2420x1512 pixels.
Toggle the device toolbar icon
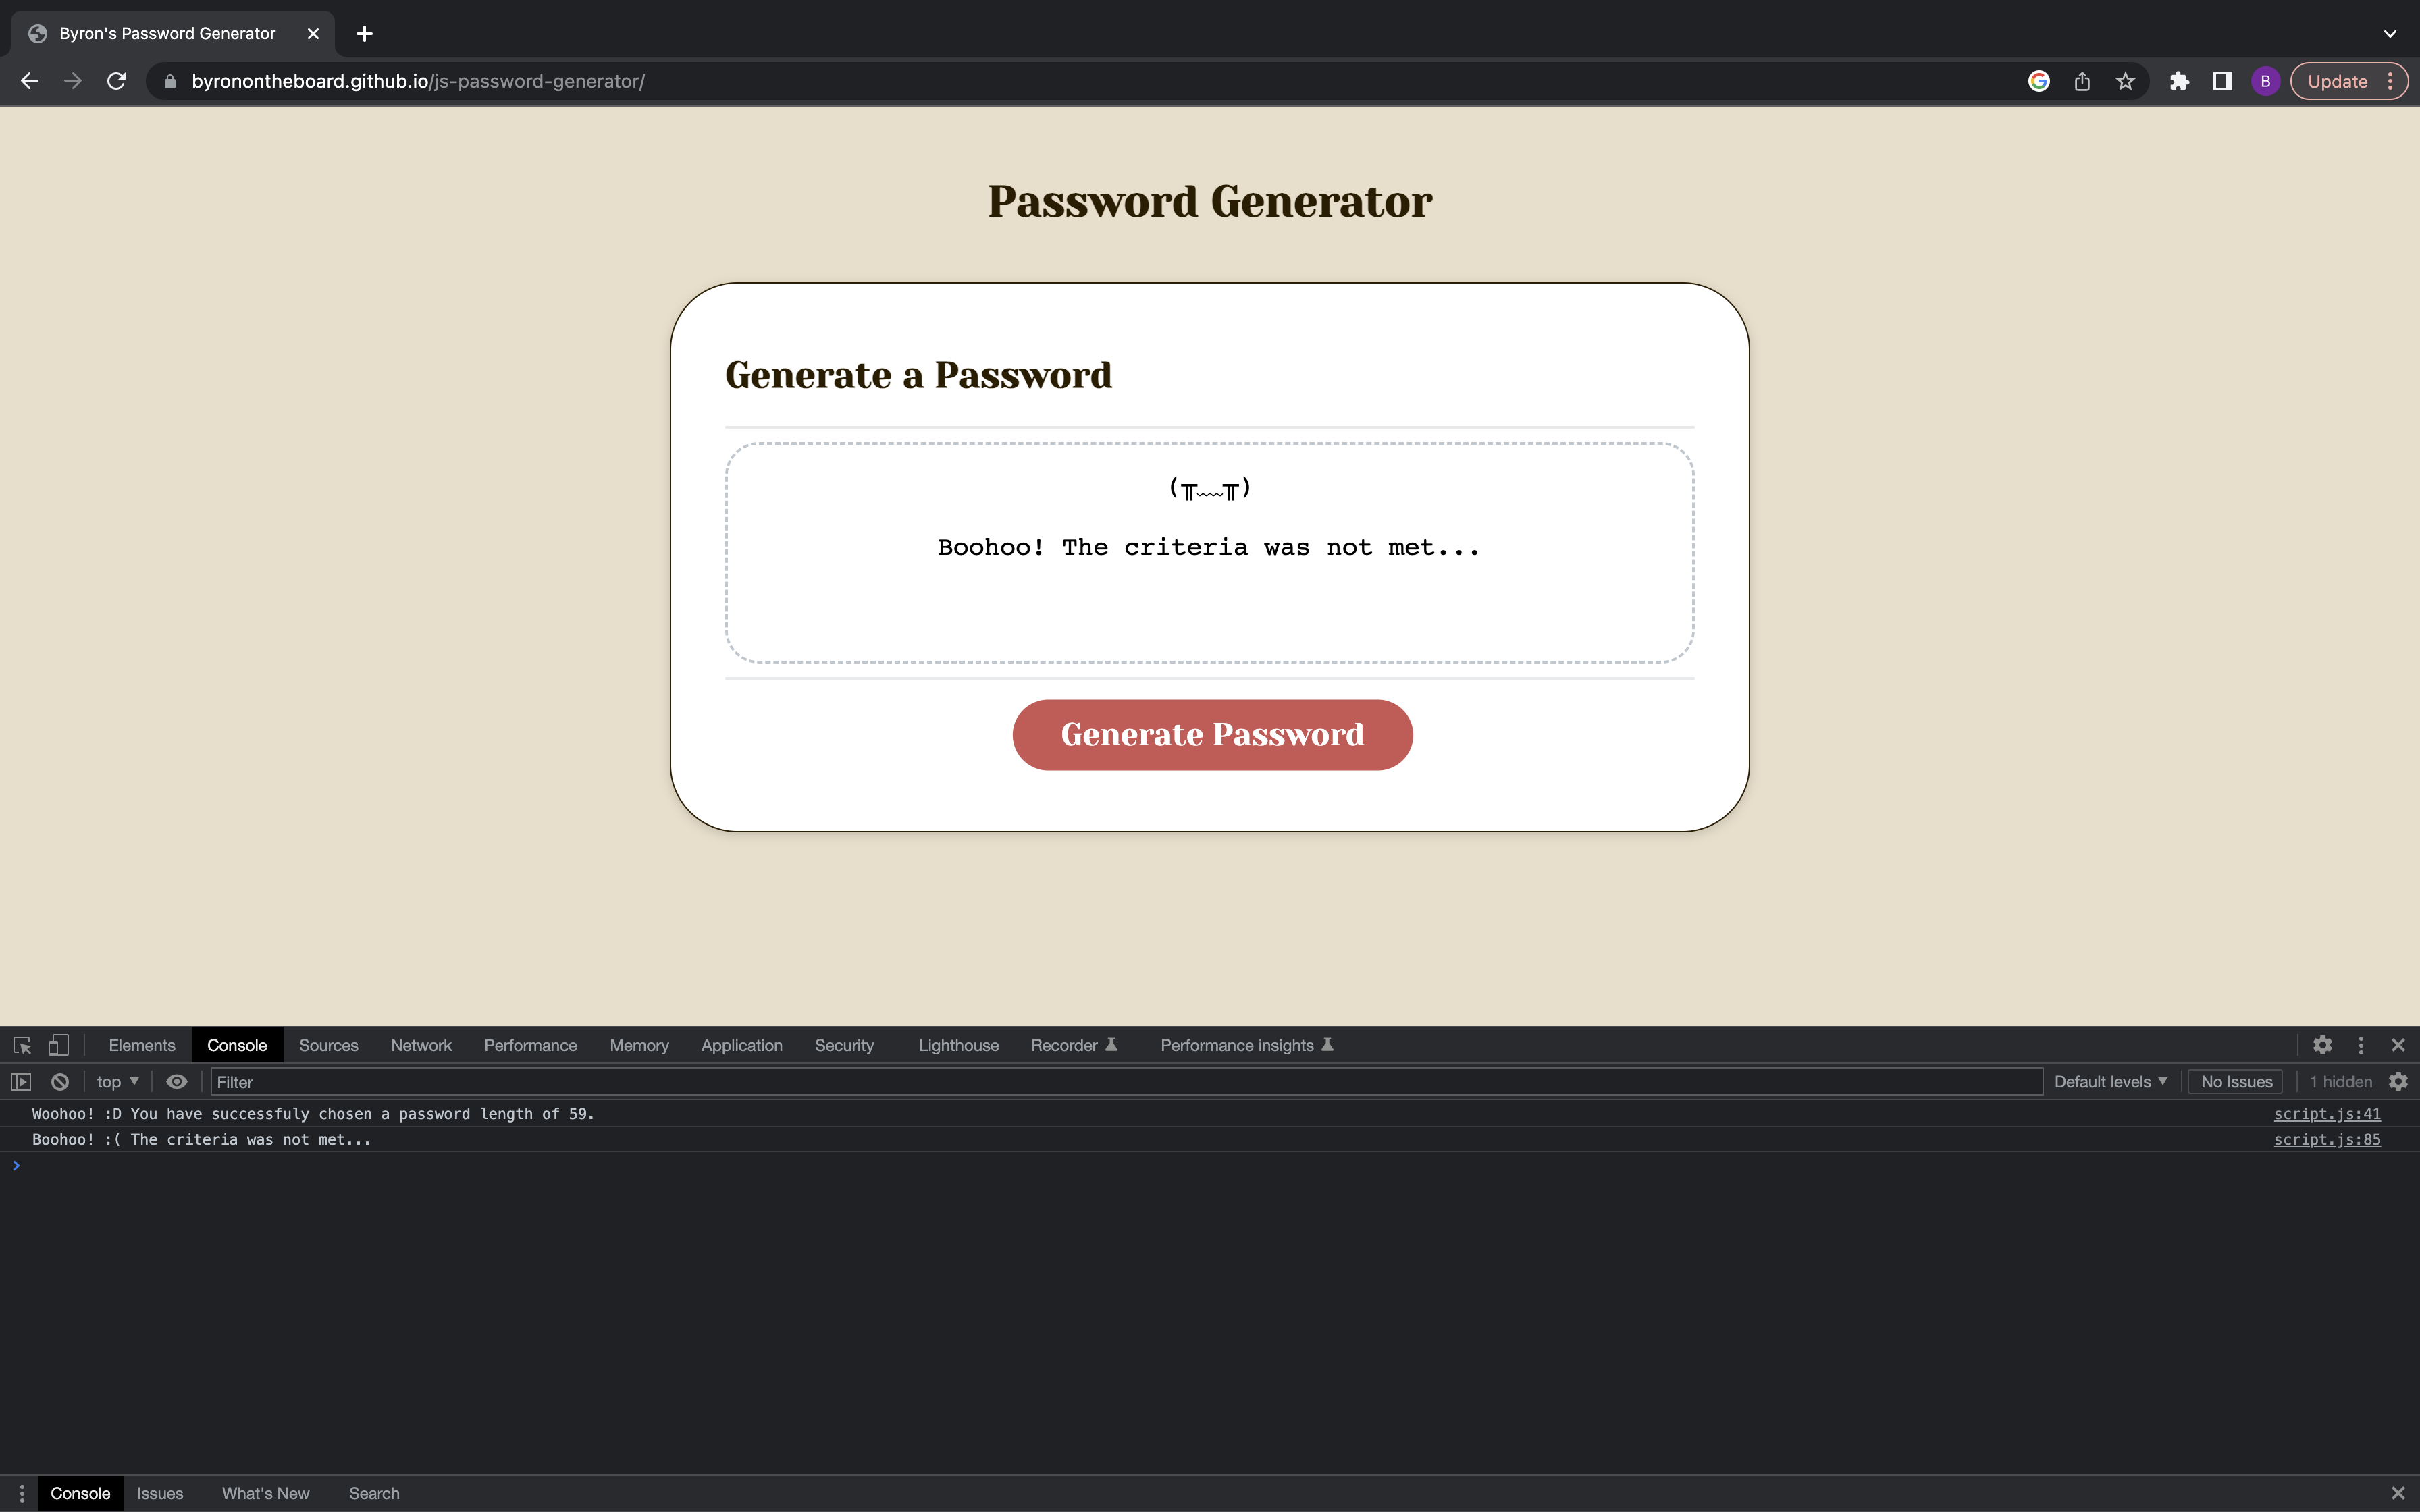coord(59,1045)
